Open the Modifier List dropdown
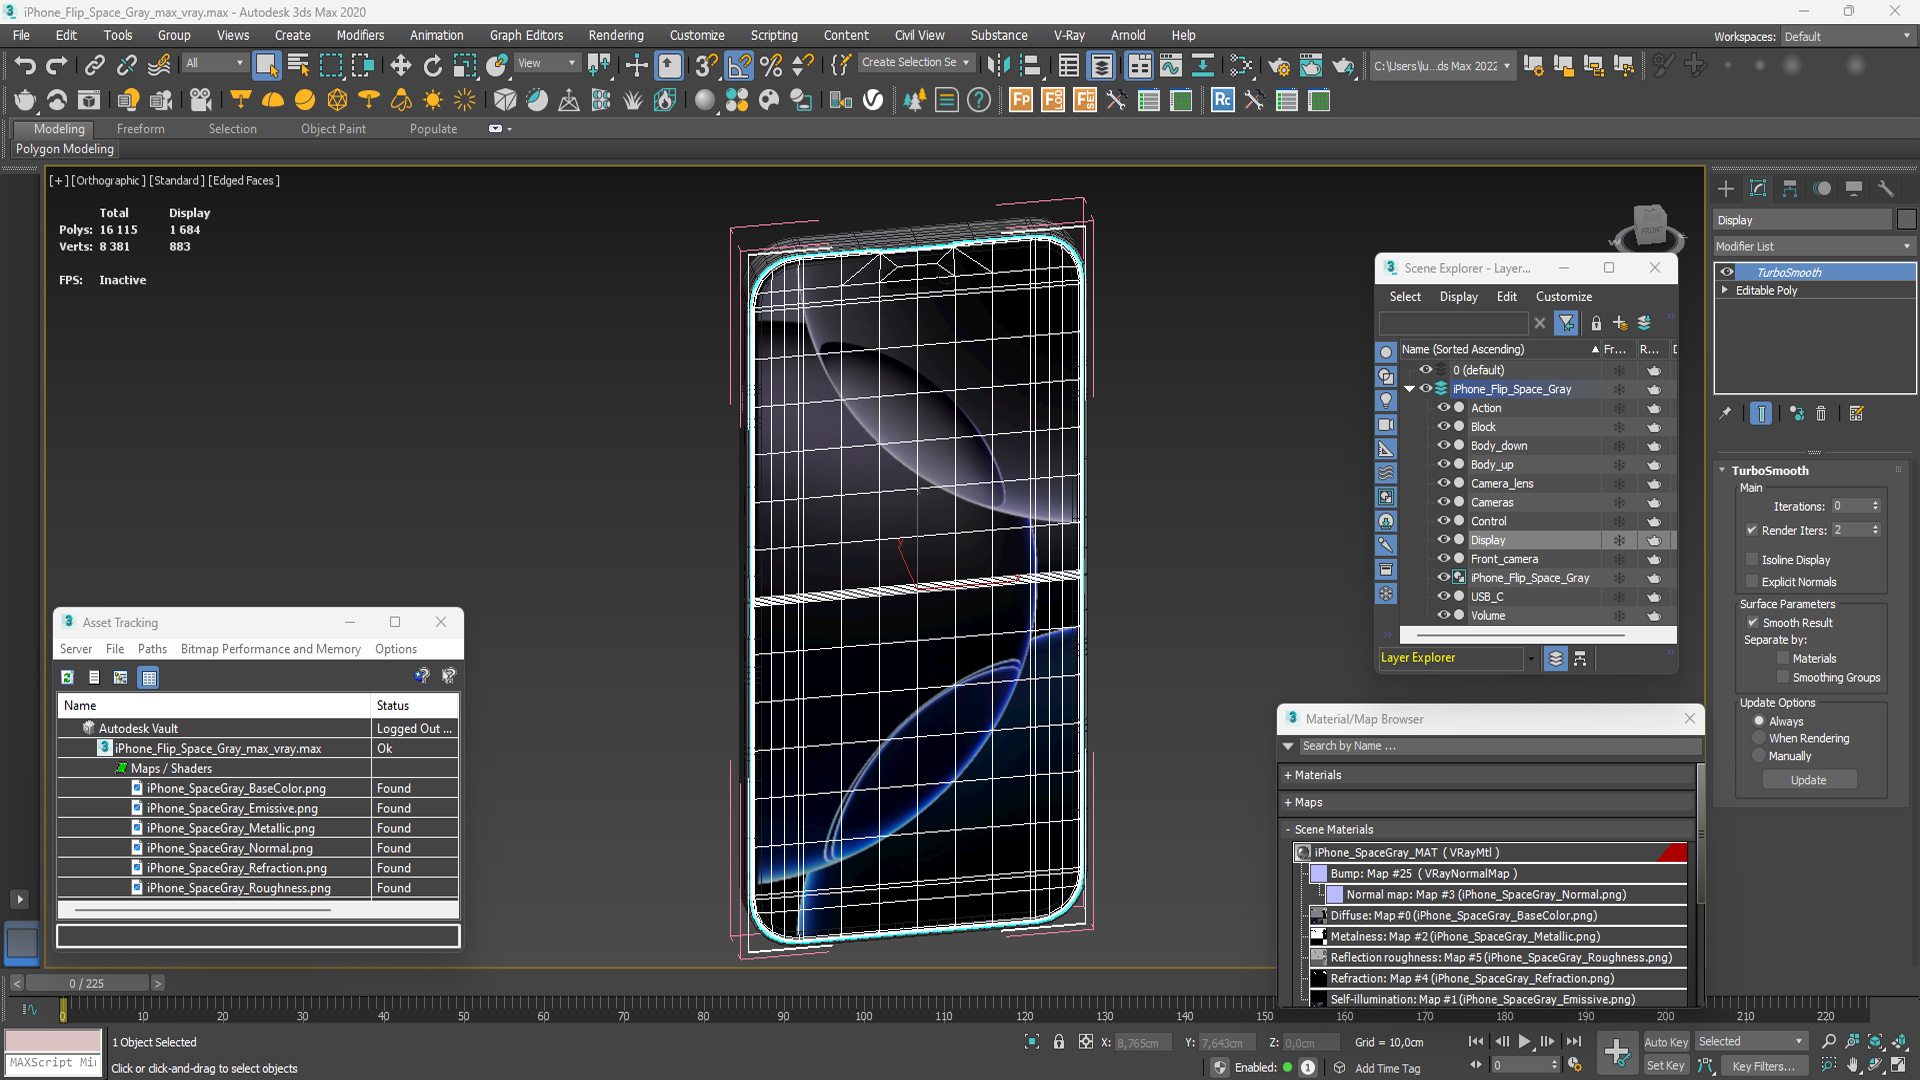The height and width of the screenshot is (1080, 1920). pyautogui.click(x=1813, y=246)
